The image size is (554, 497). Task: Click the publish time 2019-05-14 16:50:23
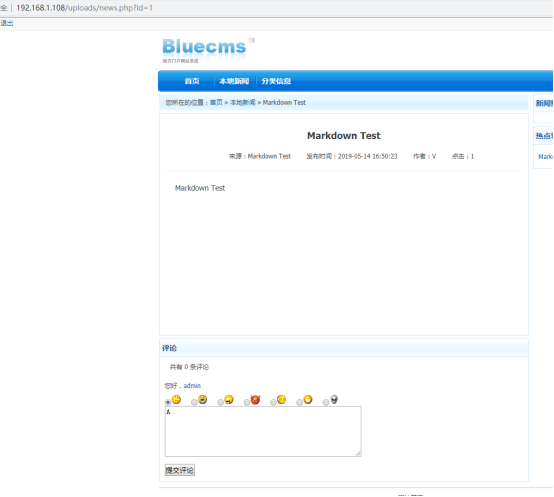pyautogui.click(x=352, y=156)
